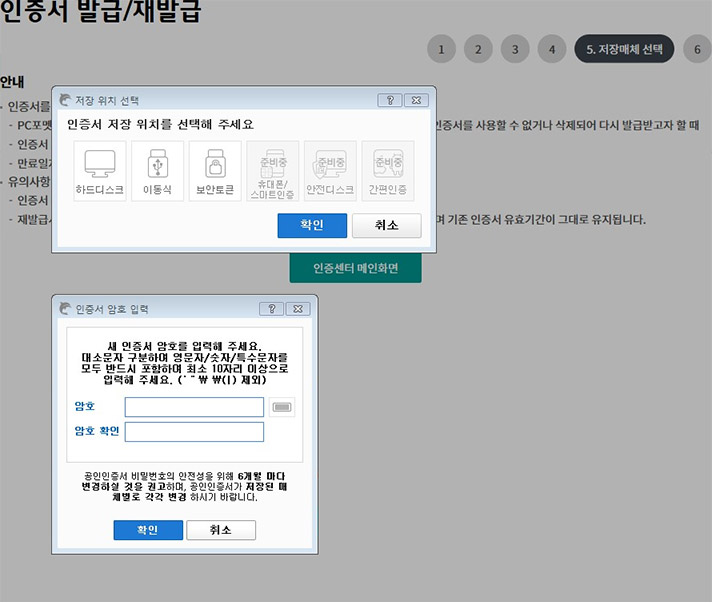This screenshot has width=712, height=603.
Task: Close the 인증서 암호 입력 dialog
Action: coord(298,309)
